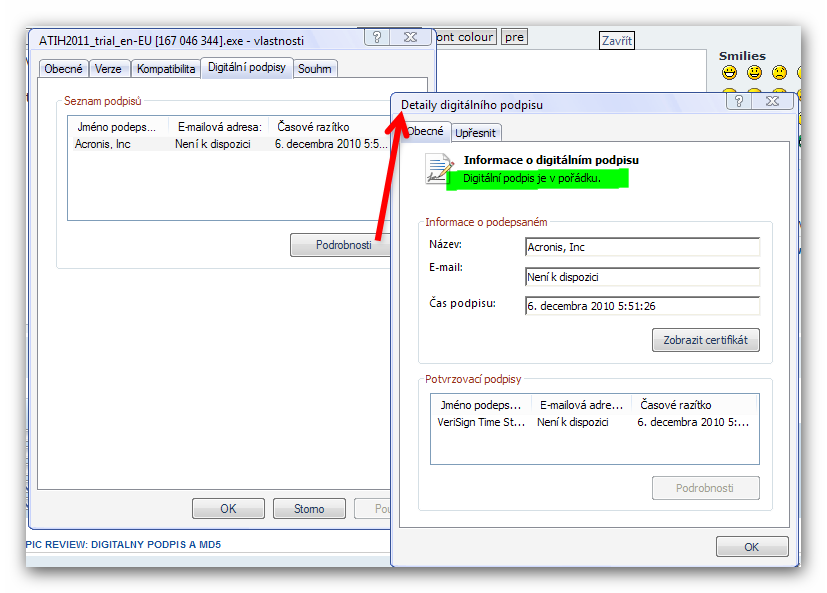Click help button in Detaily digitálního podpisu

coord(738,101)
